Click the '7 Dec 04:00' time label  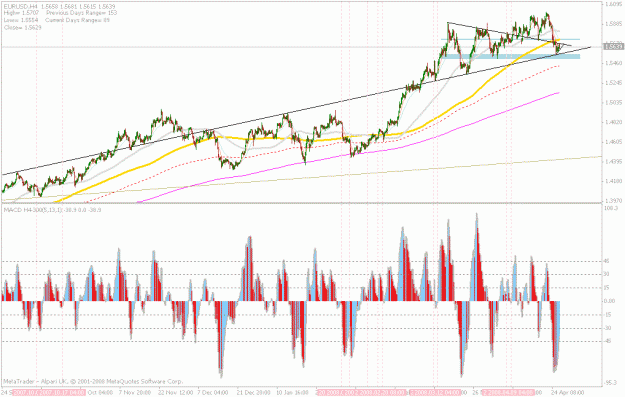(213, 393)
